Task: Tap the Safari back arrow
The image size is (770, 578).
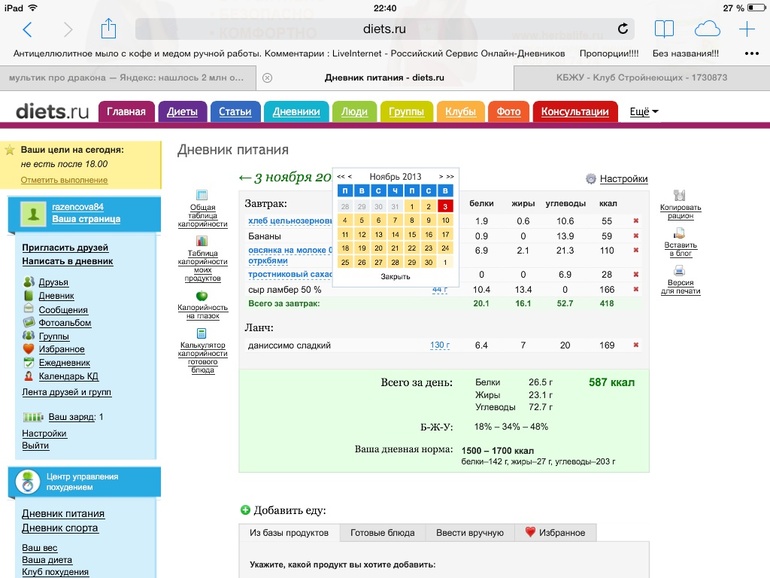Action: click(x=28, y=29)
